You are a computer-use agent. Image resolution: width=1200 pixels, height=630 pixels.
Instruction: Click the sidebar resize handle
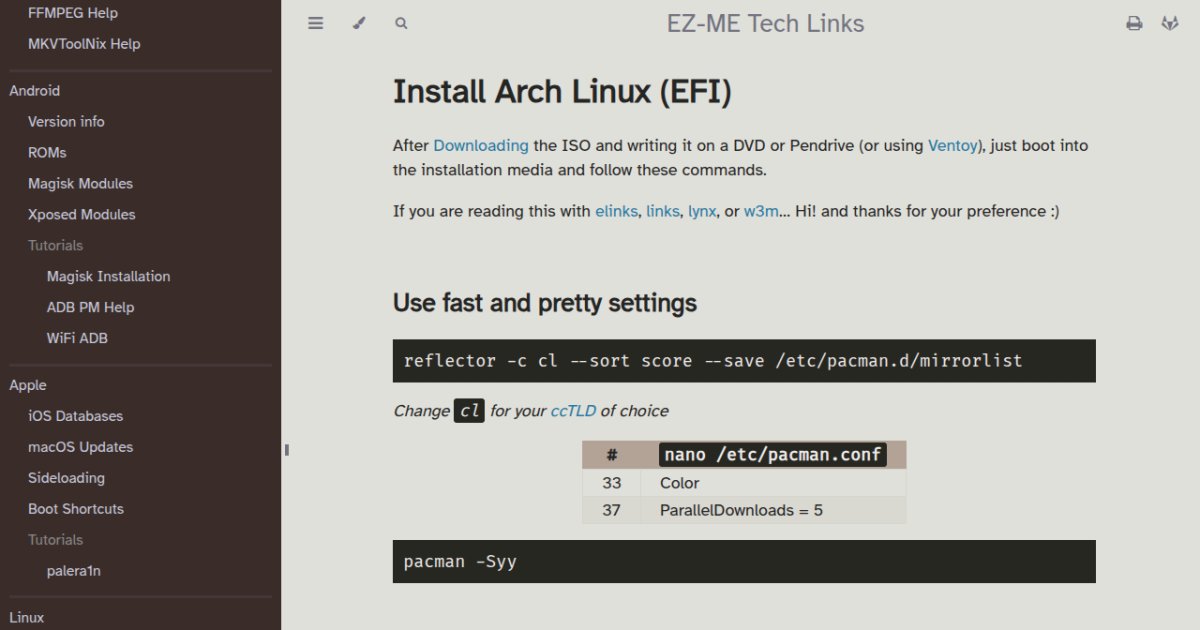pos(285,450)
